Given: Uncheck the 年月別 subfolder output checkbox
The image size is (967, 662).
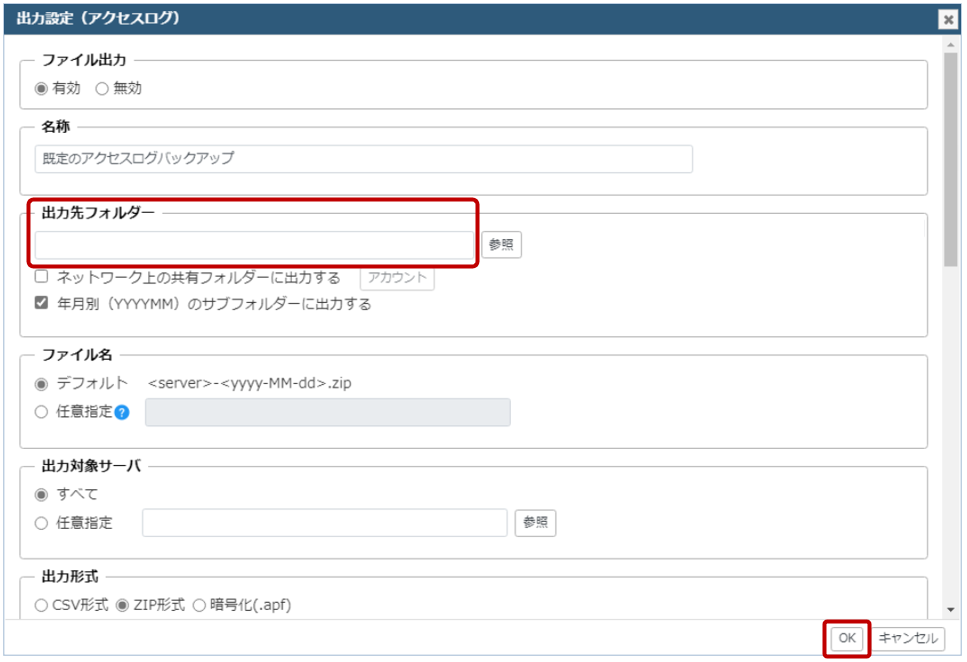Looking at the screenshot, I should (x=42, y=304).
